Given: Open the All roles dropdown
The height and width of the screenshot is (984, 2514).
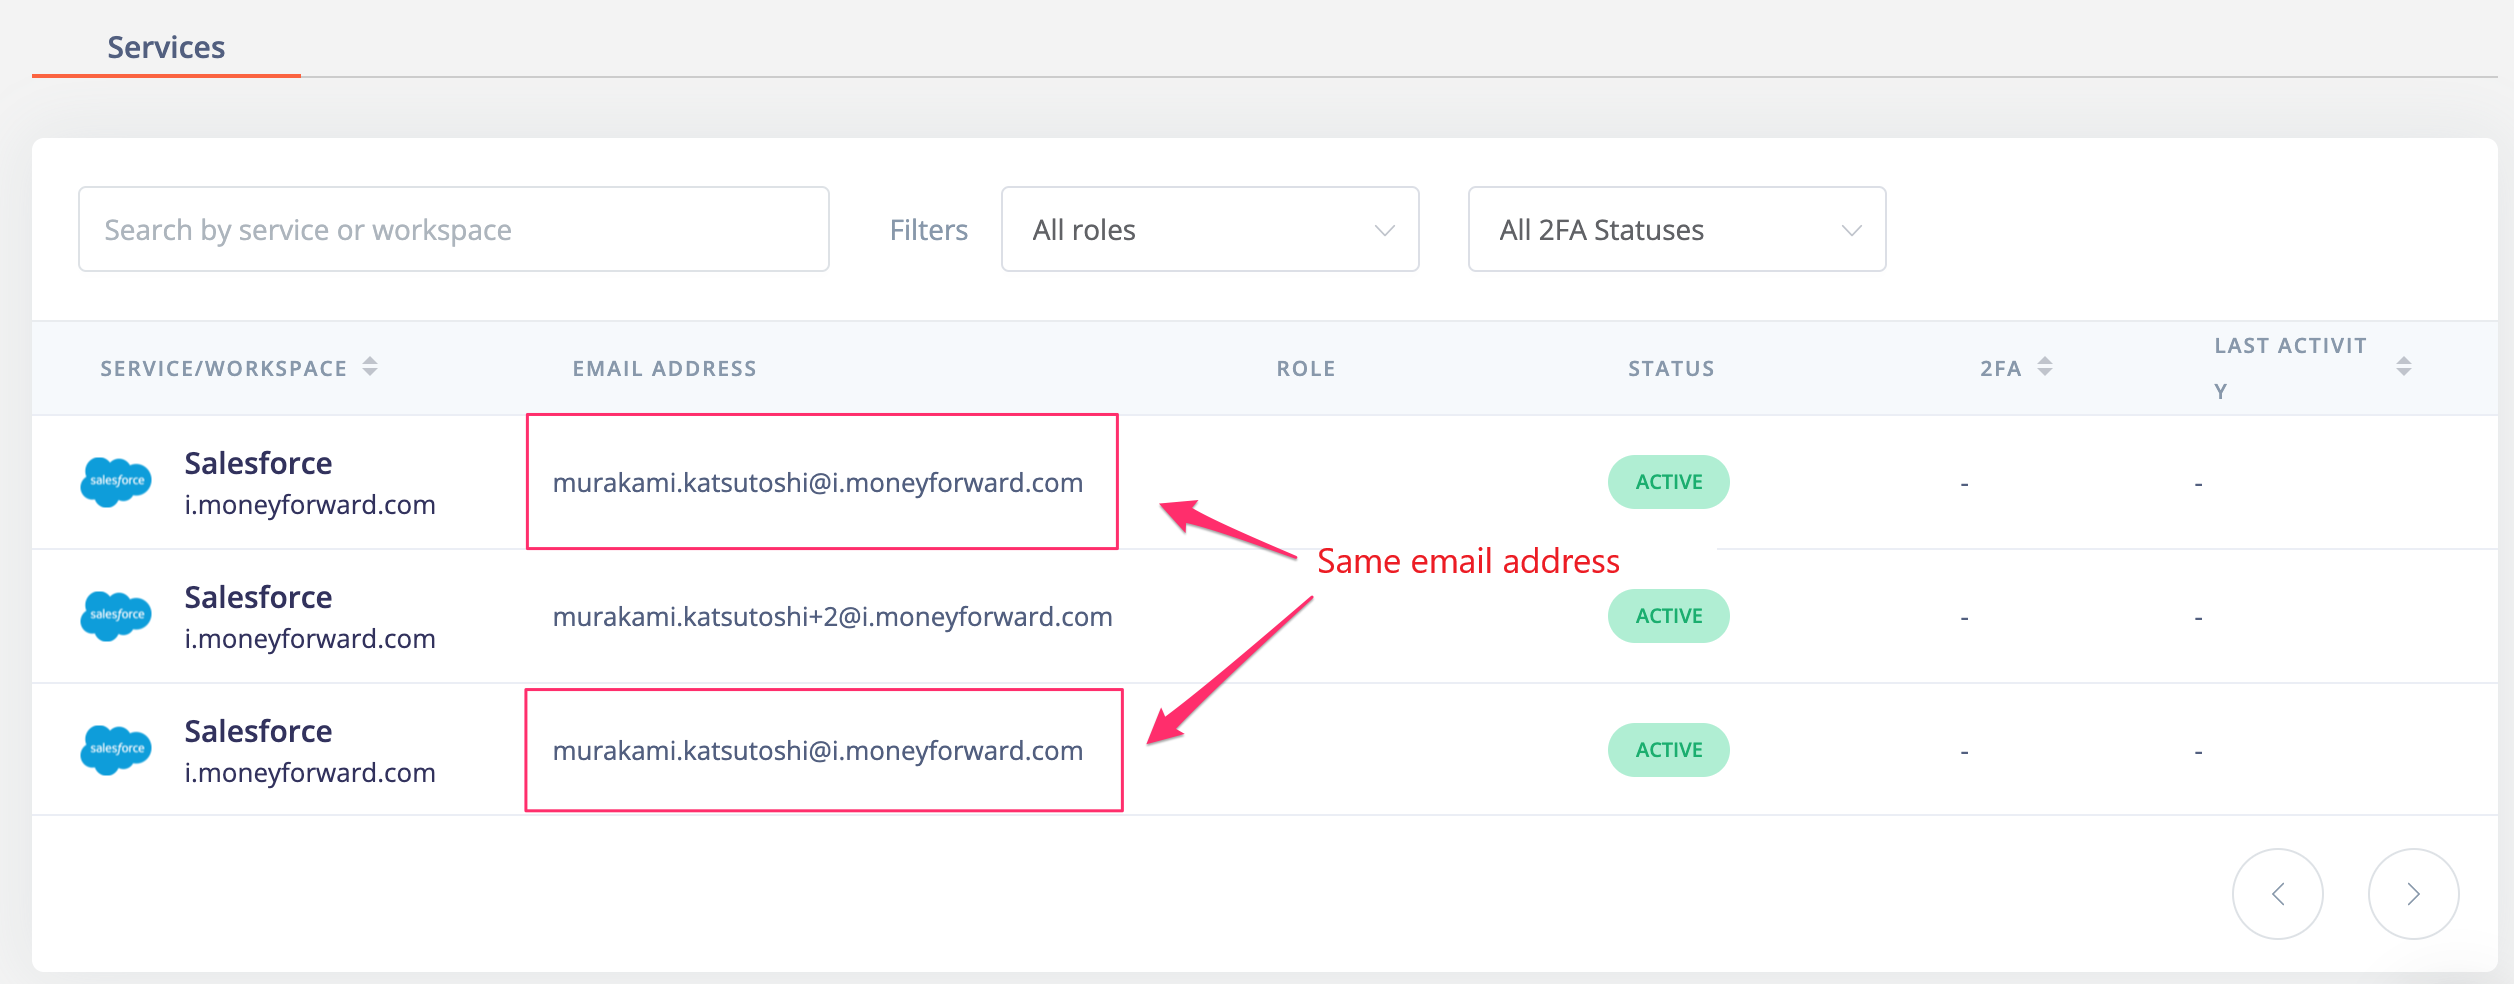Looking at the screenshot, I should [x=1210, y=229].
